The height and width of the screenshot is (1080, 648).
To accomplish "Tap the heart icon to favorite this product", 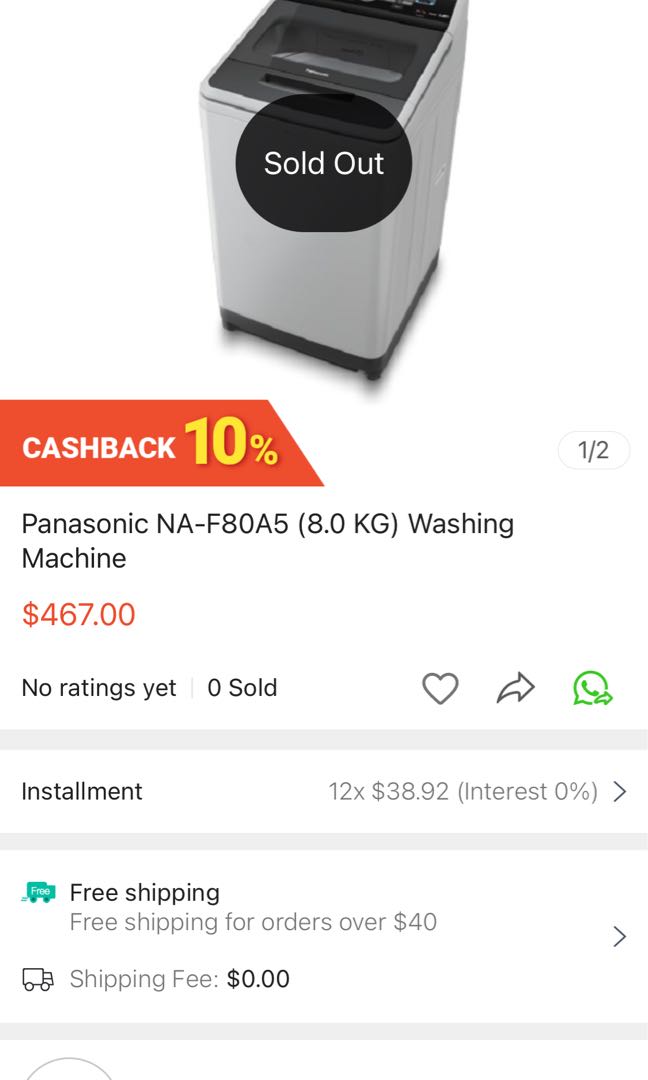I will (438, 687).
